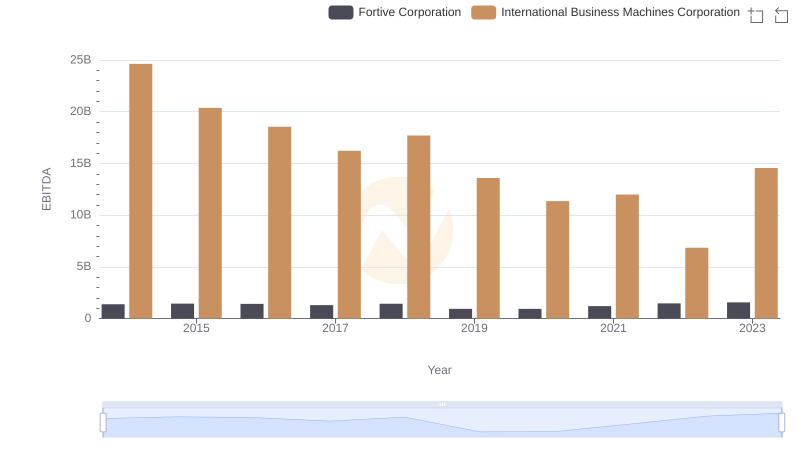Click the 25B y-axis label
The width and height of the screenshot is (800, 461).
[x=81, y=60]
